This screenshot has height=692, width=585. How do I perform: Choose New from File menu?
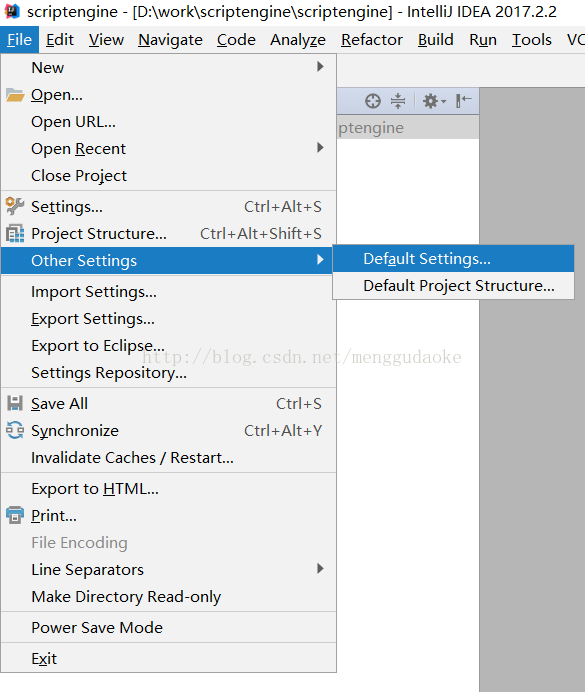tap(169, 68)
